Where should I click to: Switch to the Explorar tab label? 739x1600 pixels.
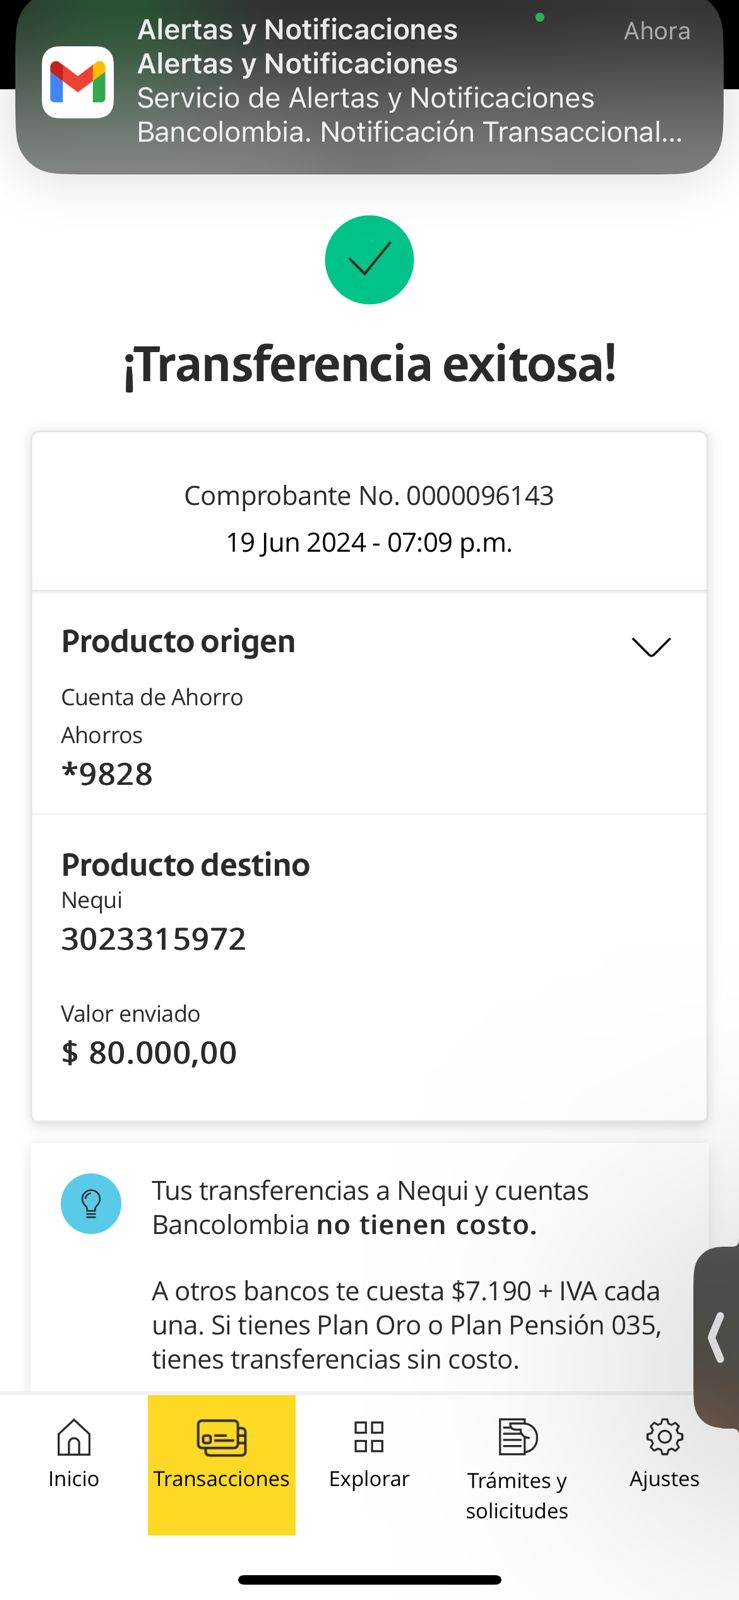pos(369,1479)
